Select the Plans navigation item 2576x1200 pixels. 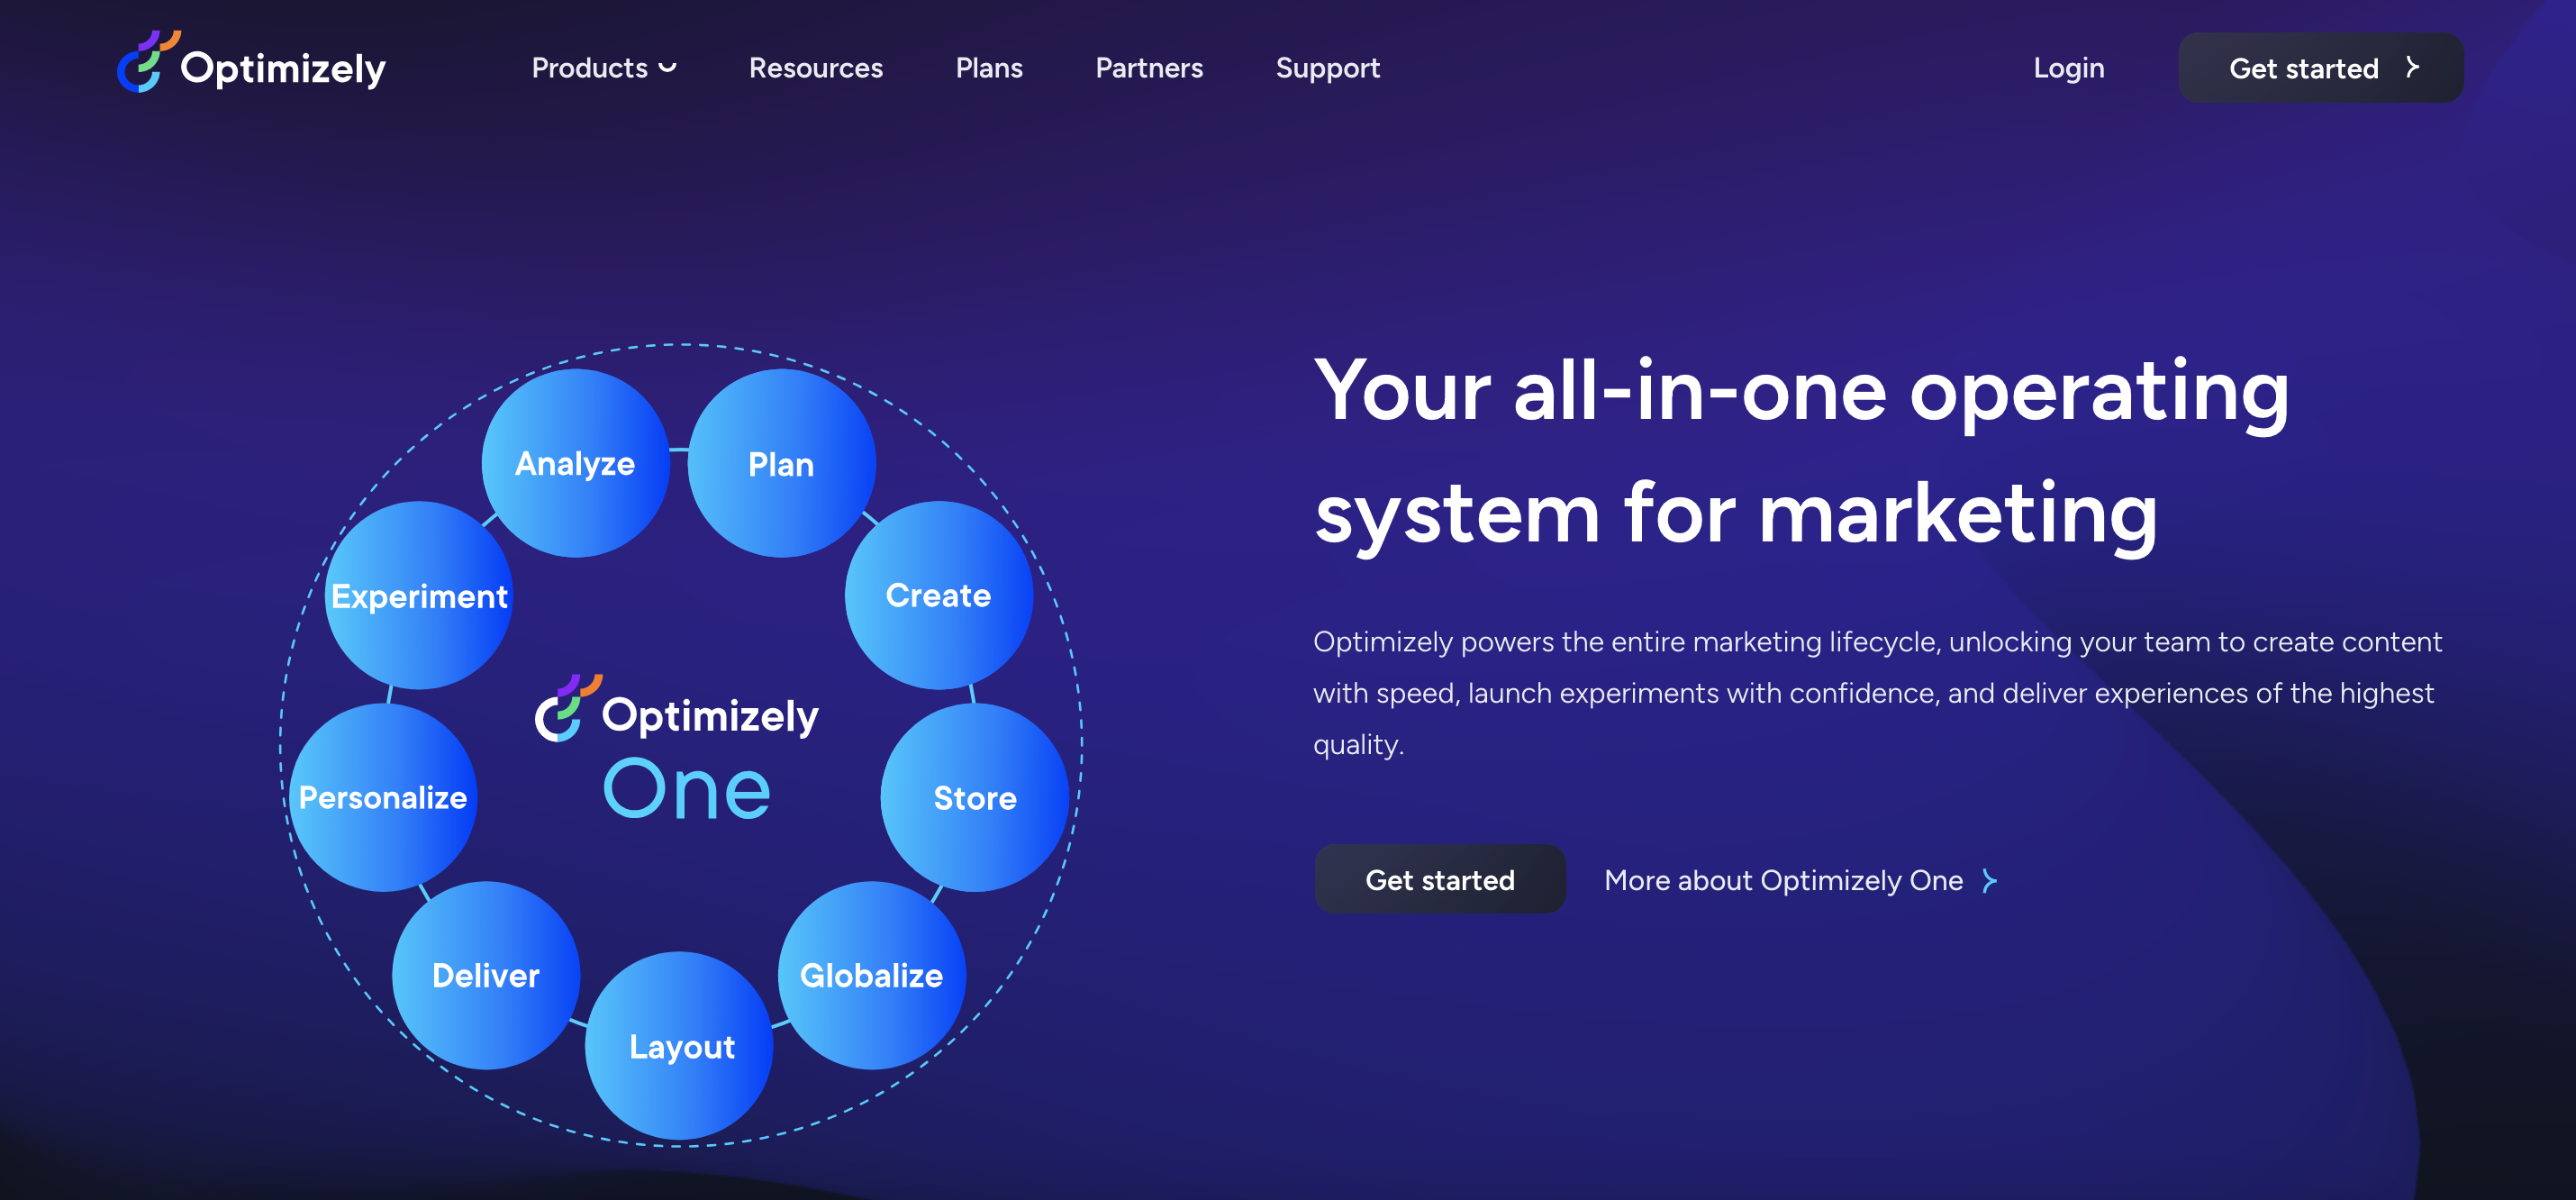point(989,68)
